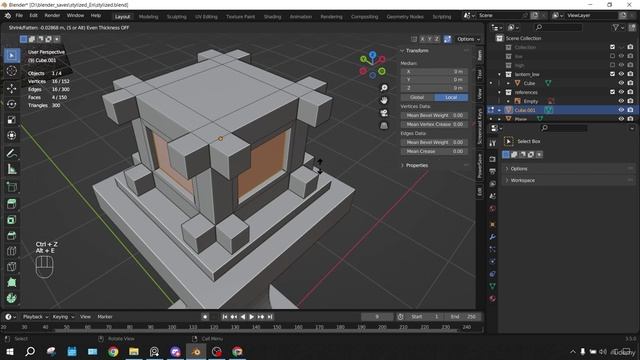Open the Playback dropdown in timeline
This screenshot has height=360, width=640.
(x=35, y=317)
